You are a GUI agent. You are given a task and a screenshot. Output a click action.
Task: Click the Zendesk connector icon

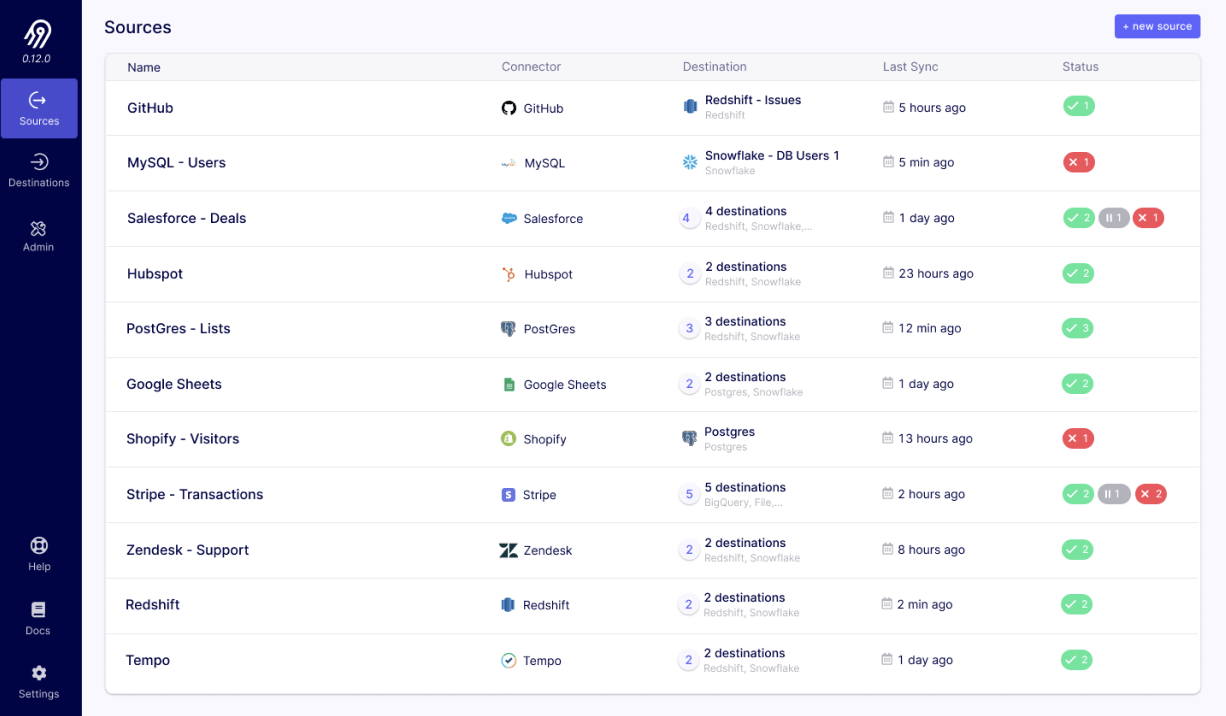click(509, 549)
